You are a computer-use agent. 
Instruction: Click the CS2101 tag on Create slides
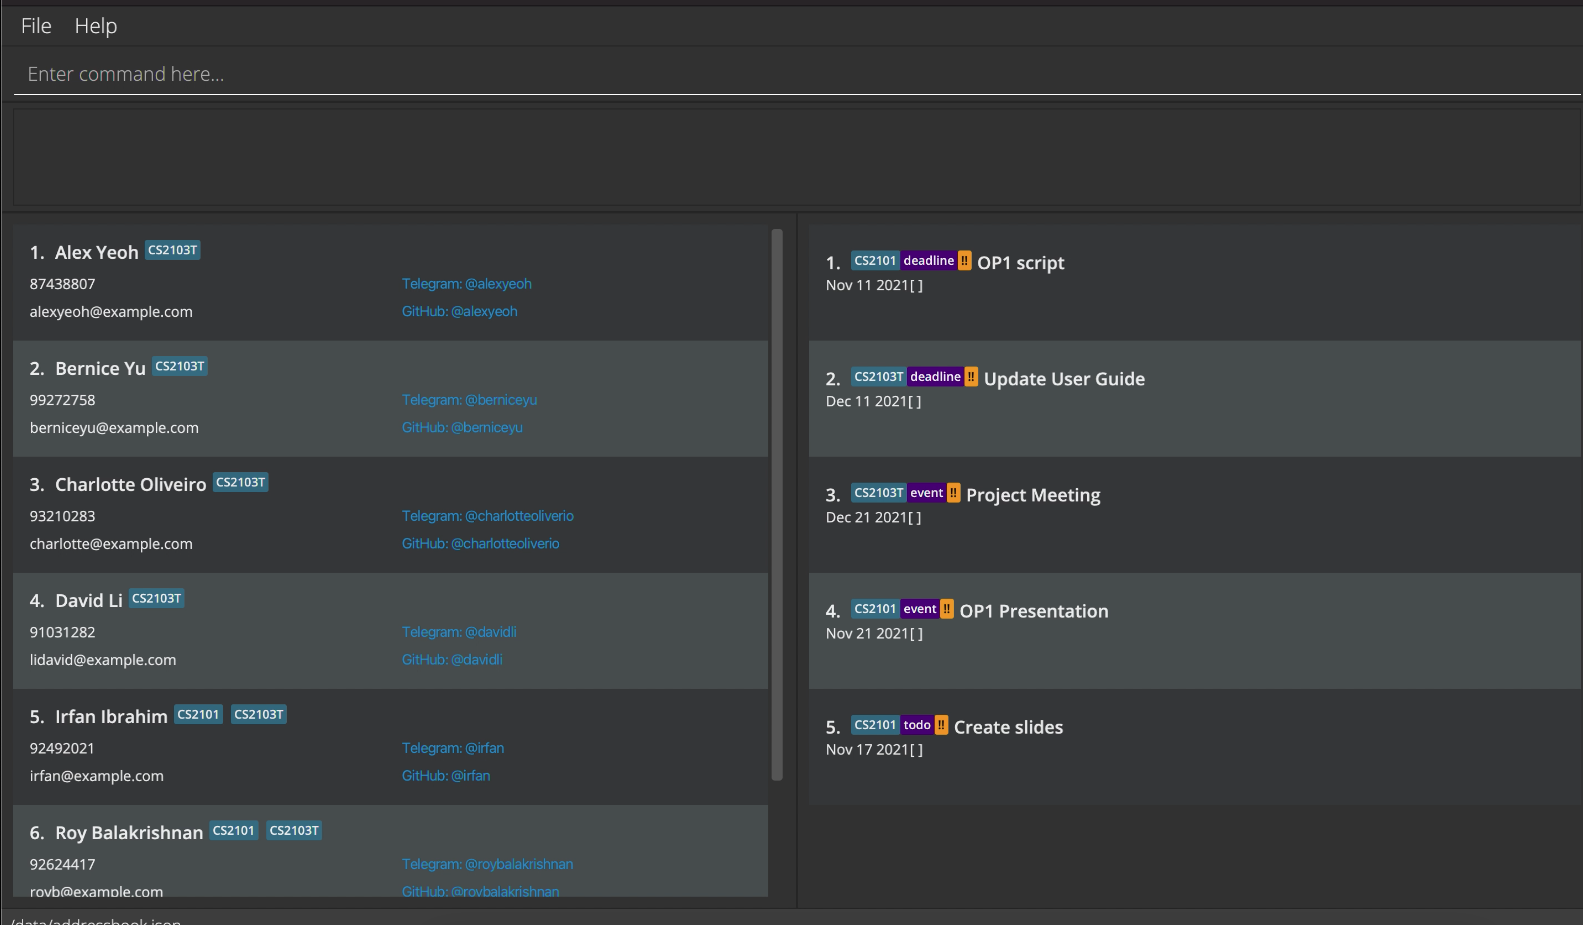pyautogui.click(x=875, y=725)
